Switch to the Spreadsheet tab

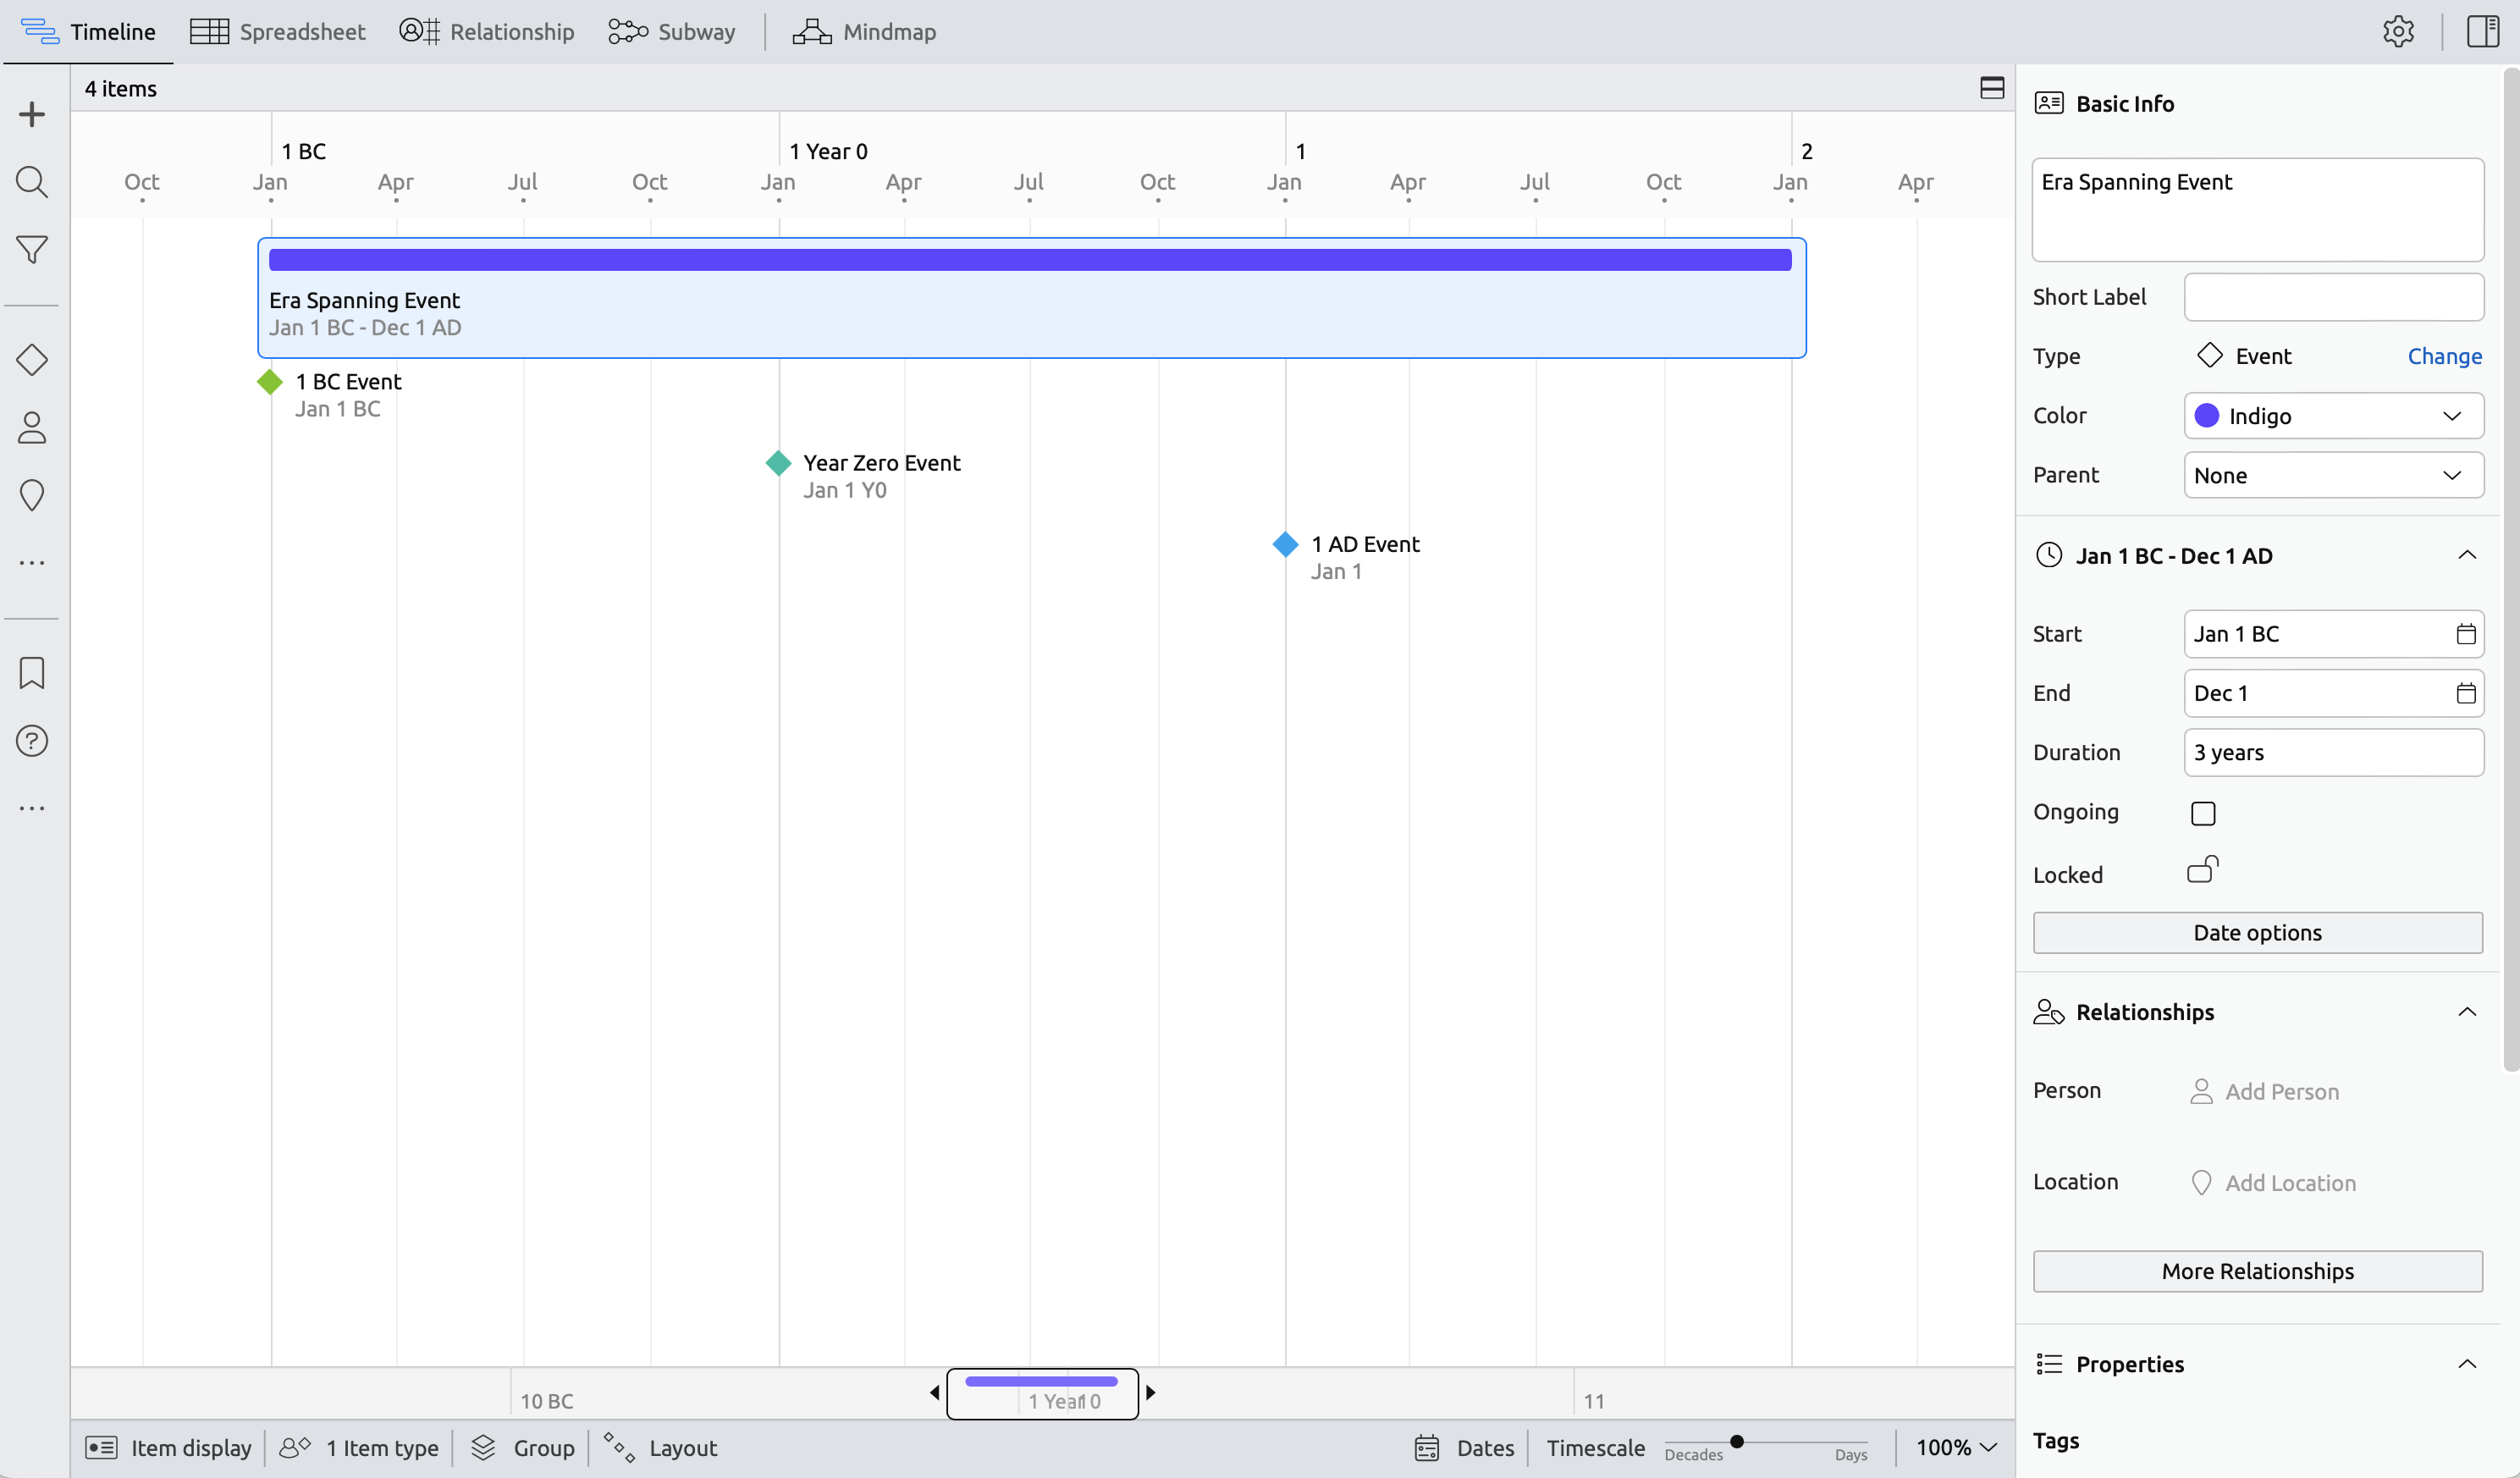278,32
